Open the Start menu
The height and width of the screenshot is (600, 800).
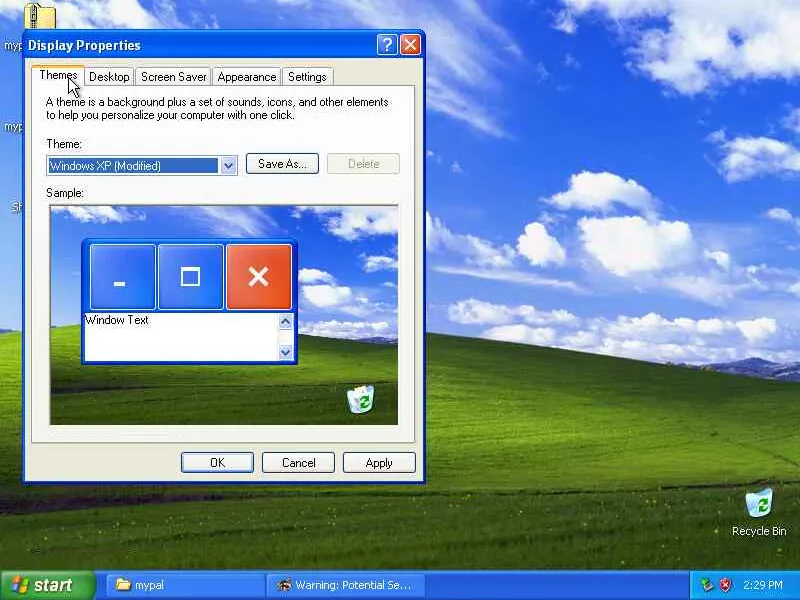coord(48,585)
